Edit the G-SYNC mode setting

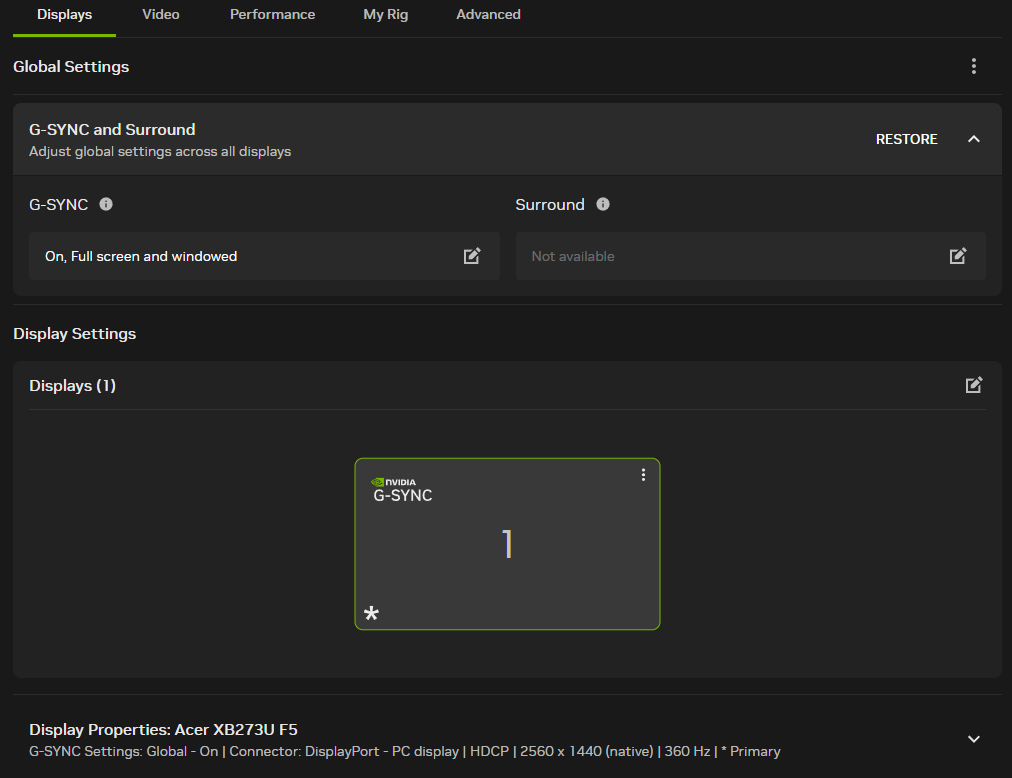click(x=472, y=256)
